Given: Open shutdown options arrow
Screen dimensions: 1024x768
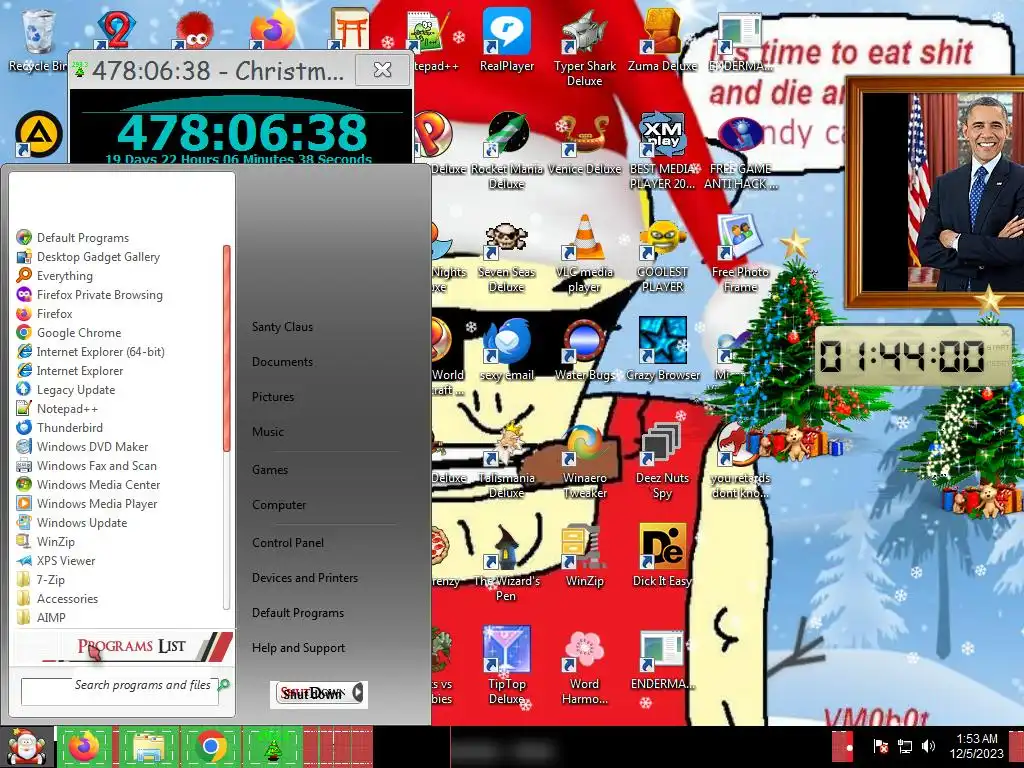Looking at the screenshot, I should pos(359,694).
